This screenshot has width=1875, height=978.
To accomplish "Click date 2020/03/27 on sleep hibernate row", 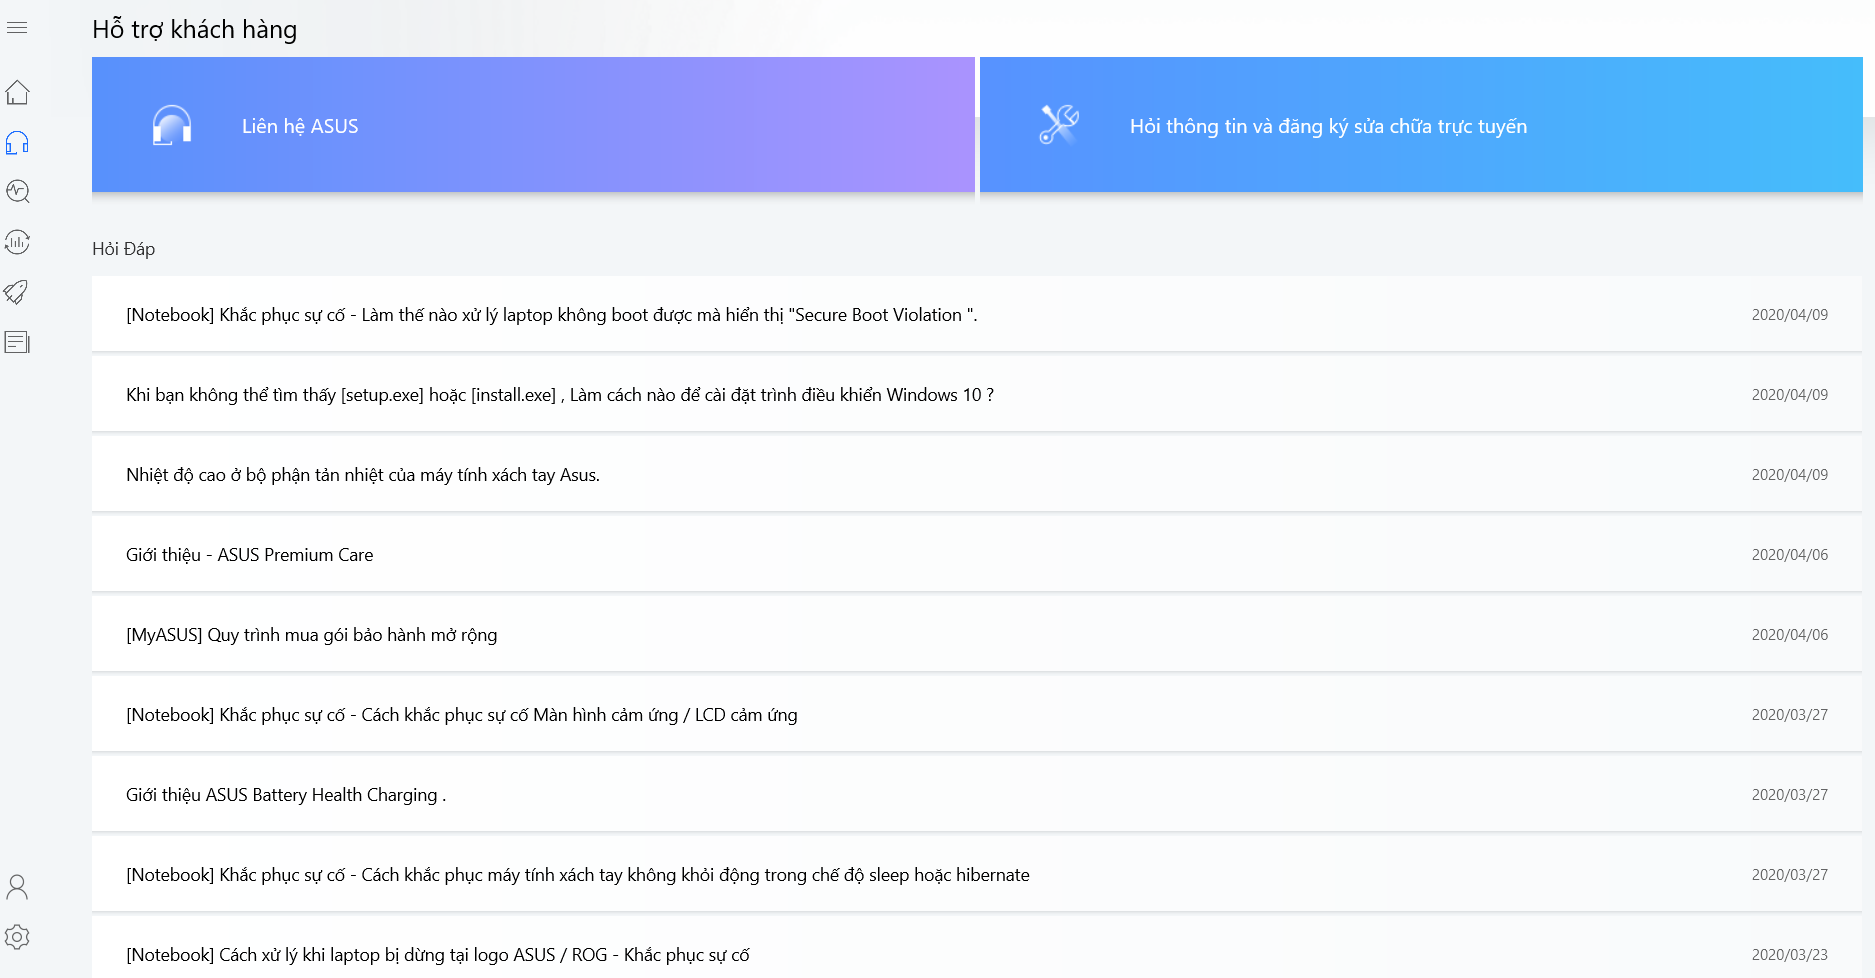I will click(1789, 874).
